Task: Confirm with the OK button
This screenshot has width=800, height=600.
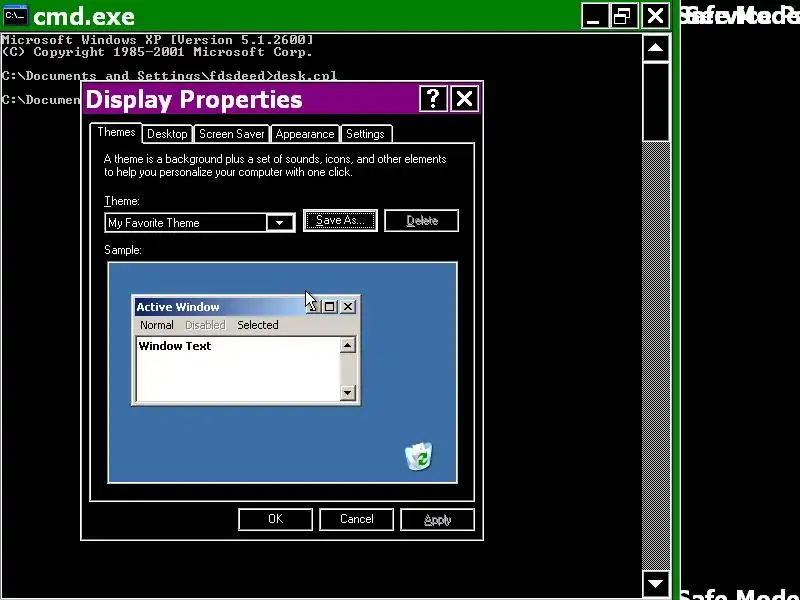Action: click(x=275, y=519)
